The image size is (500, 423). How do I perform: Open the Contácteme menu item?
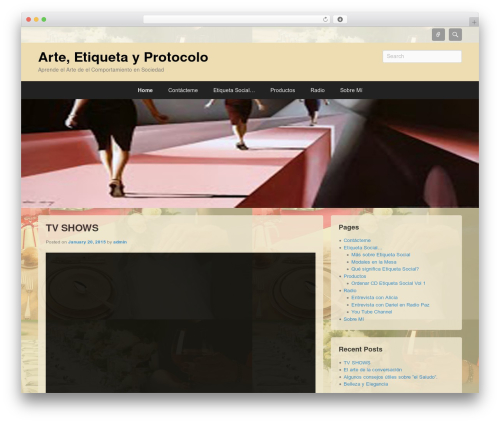pyautogui.click(x=183, y=90)
